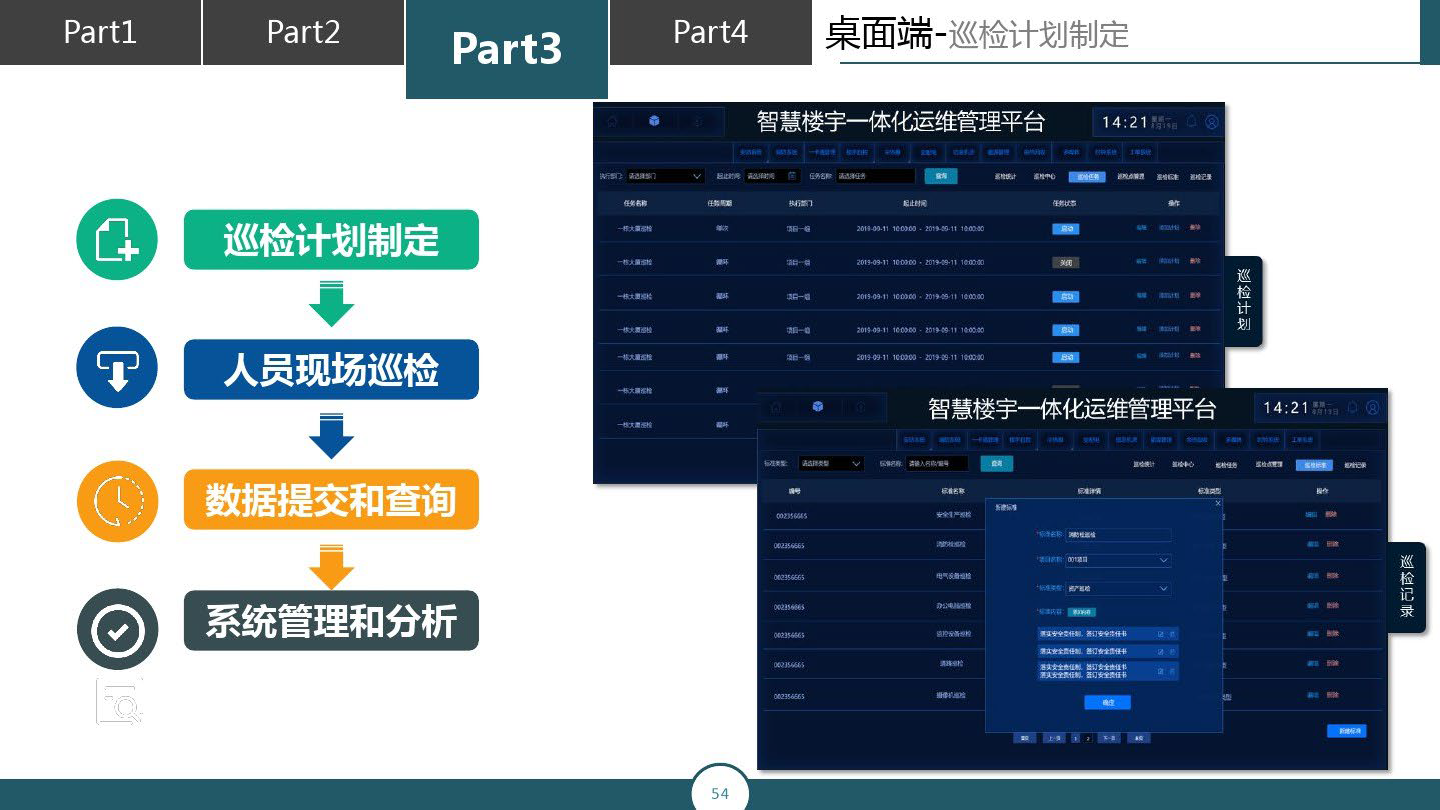Click the user avatar in the 巡检计划 window
Image resolution: width=1440 pixels, height=810 pixels.
1212,121
